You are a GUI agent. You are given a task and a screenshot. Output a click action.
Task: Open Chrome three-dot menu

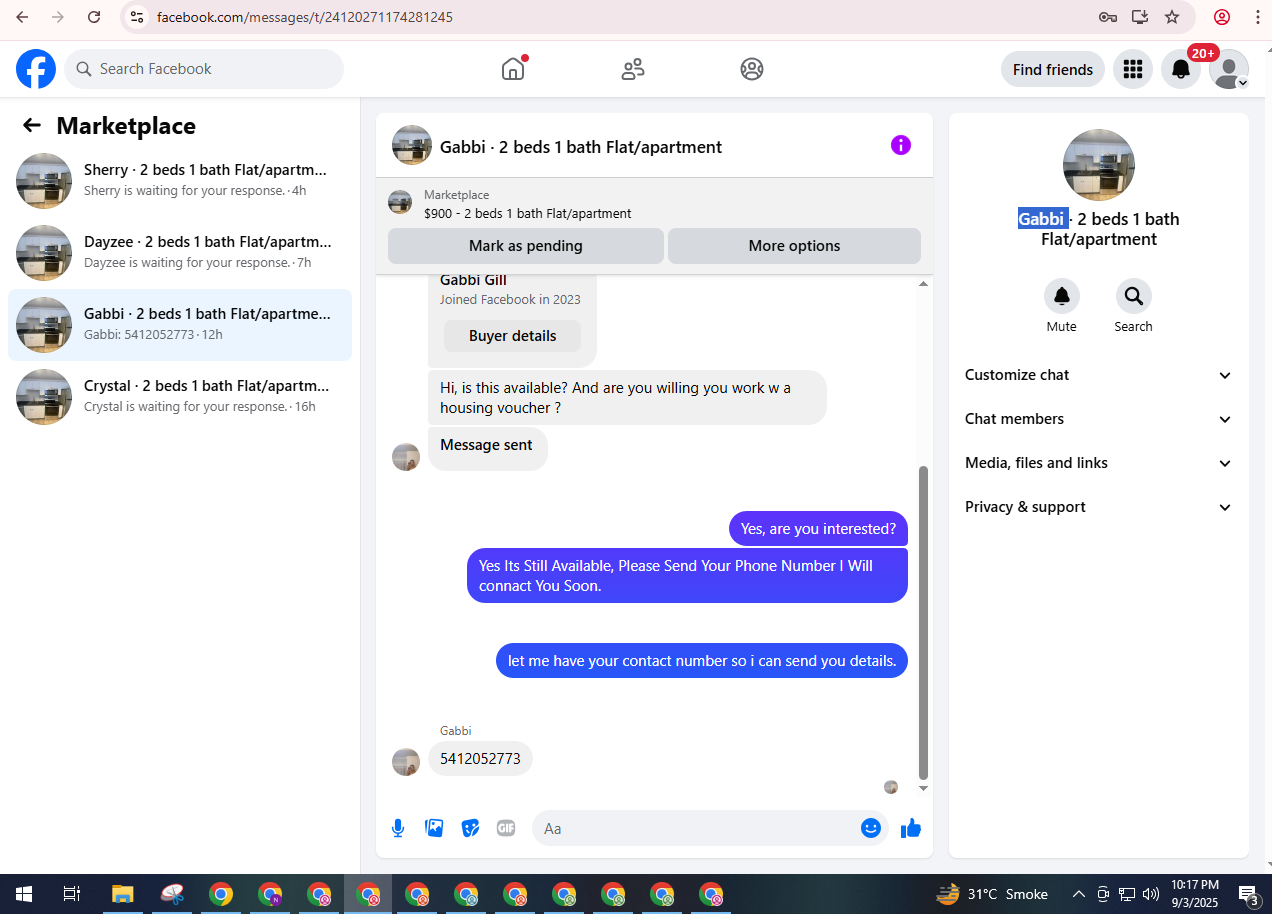pos(1258,17)
